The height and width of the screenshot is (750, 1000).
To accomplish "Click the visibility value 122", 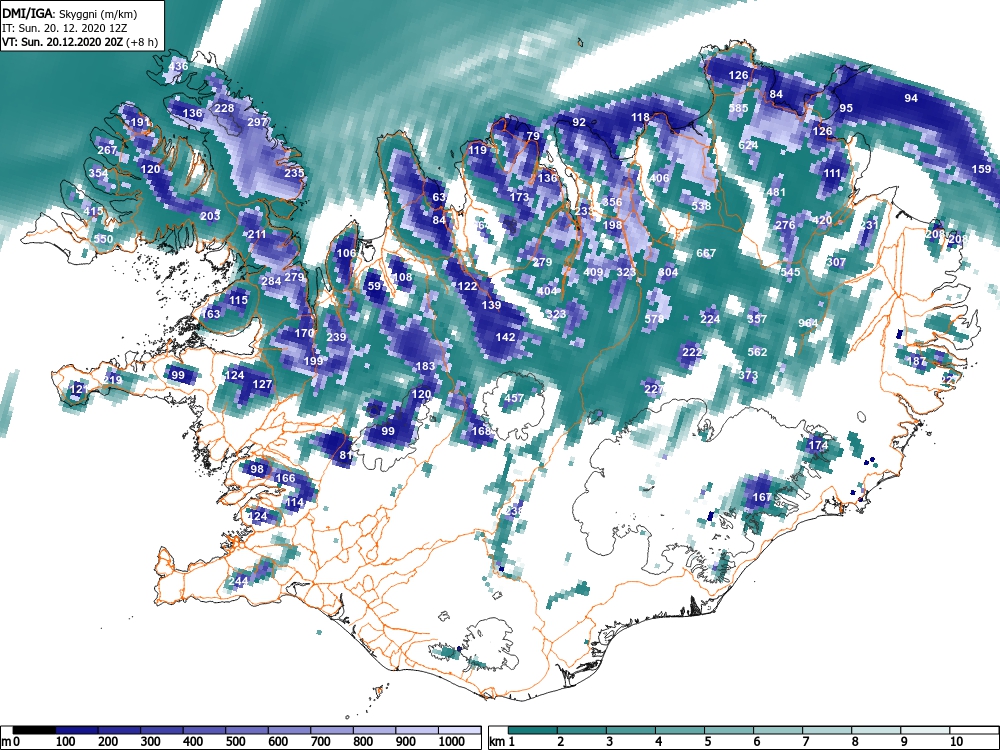I will pyautogui.click(x=467, y=286).
